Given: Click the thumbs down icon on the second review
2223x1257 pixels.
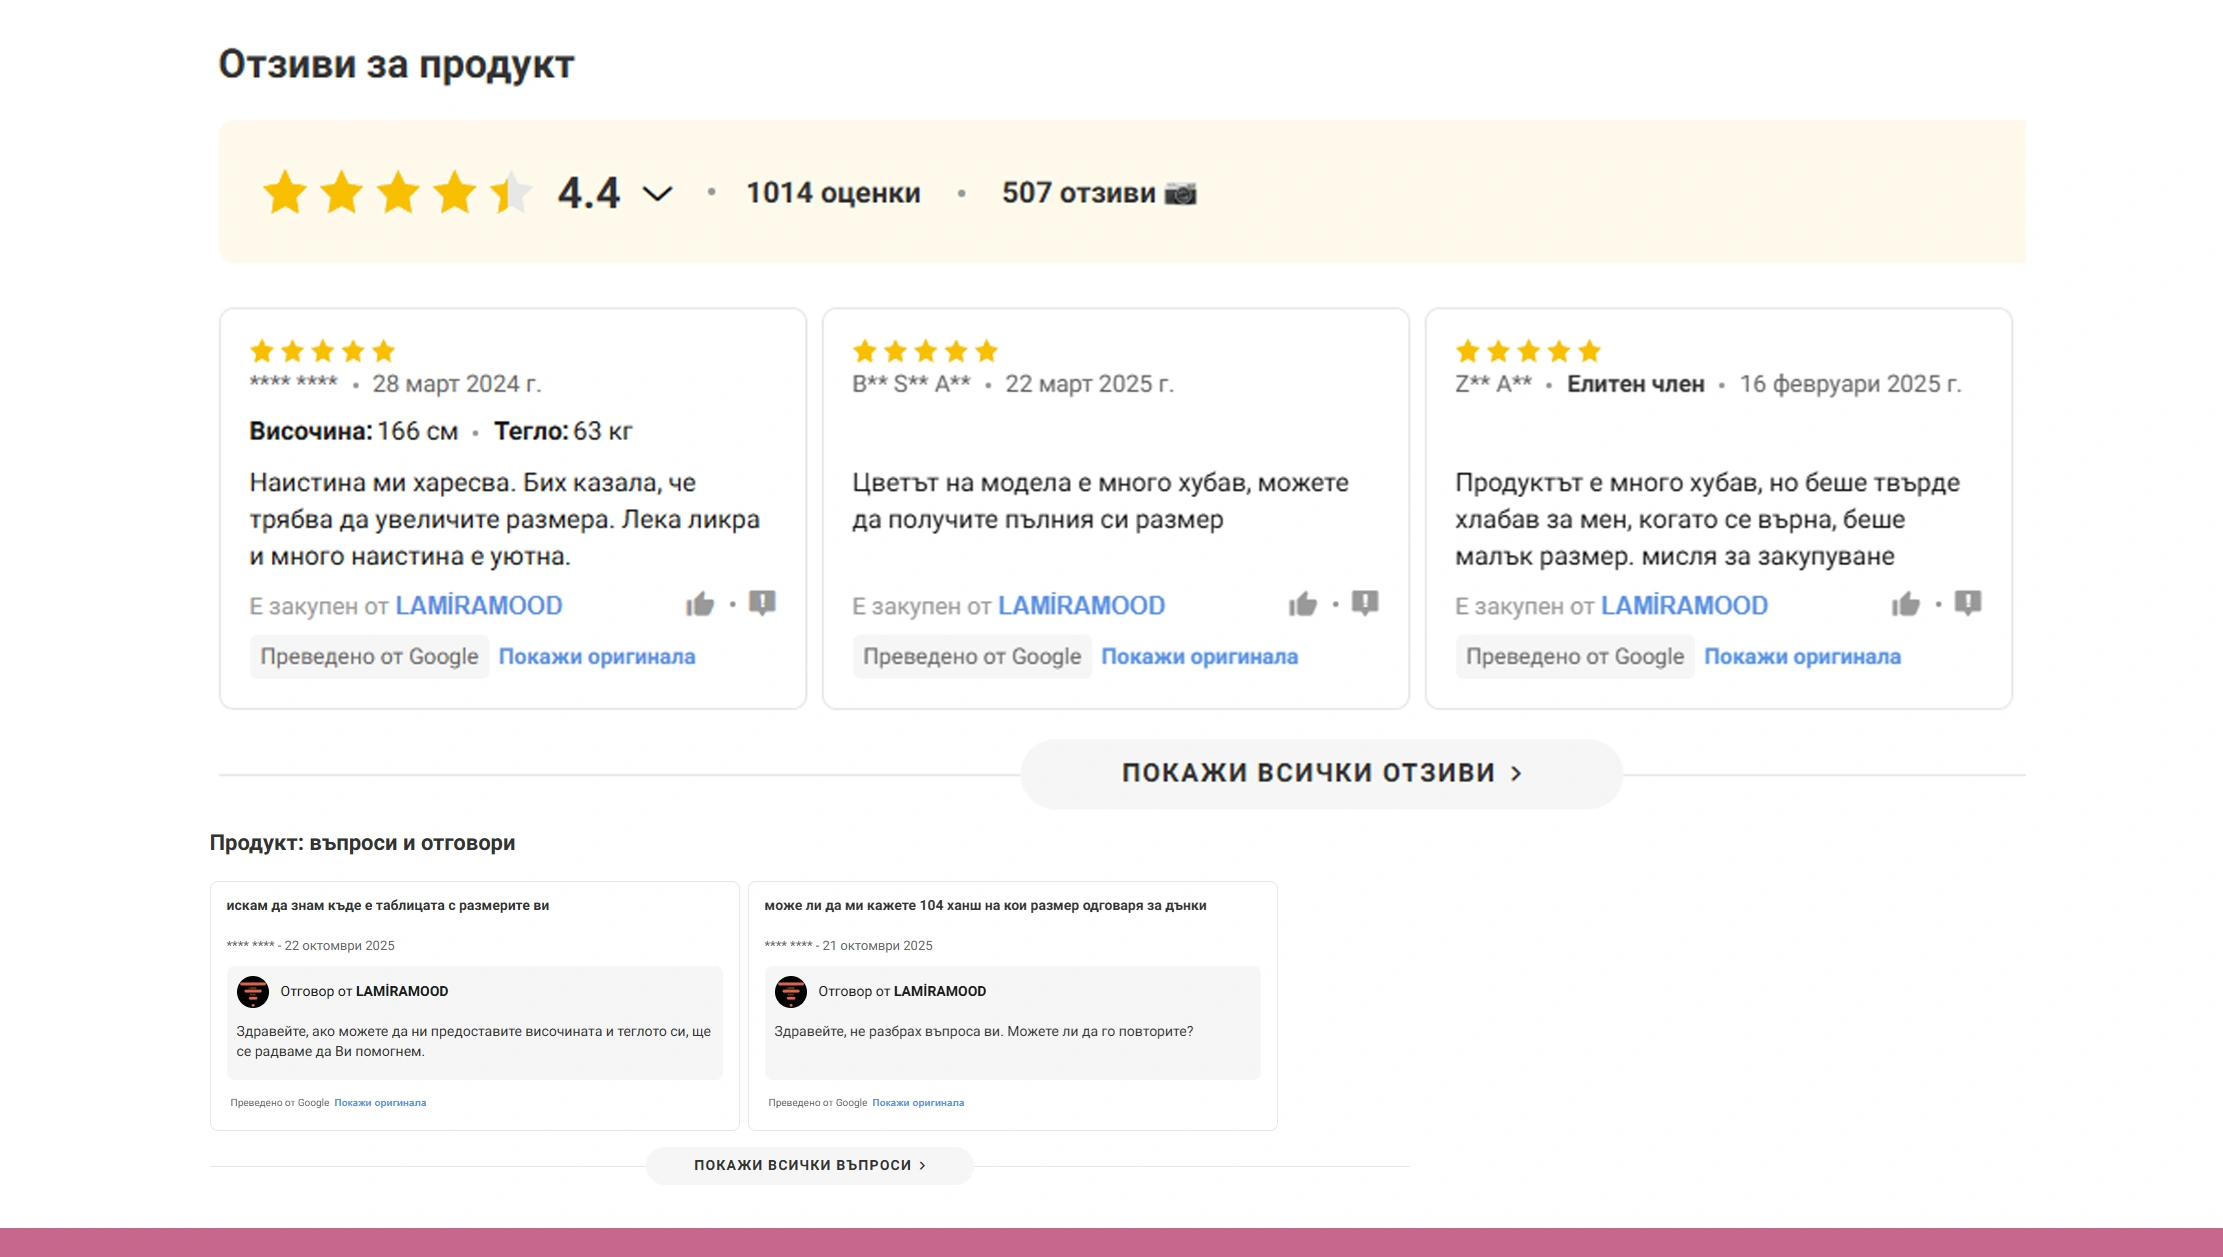Looking at the screenshot, I should [1366, 601].
